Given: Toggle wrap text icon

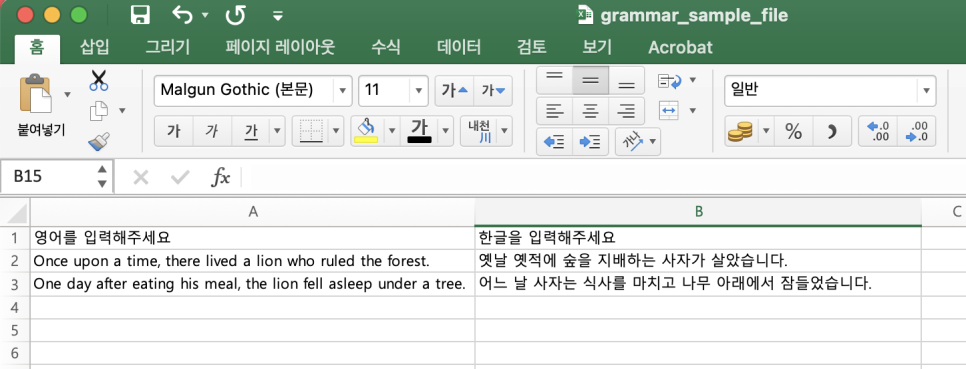Looking at the screenshot, I should [x=670, y=81].
